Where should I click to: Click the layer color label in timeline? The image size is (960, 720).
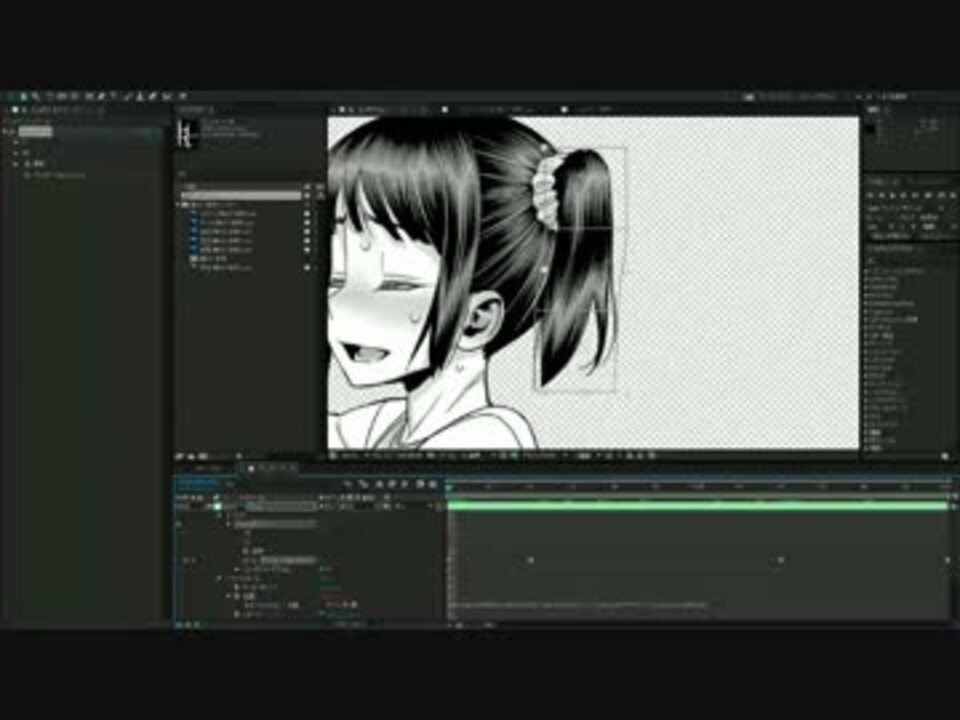click(x=217, y=506)
